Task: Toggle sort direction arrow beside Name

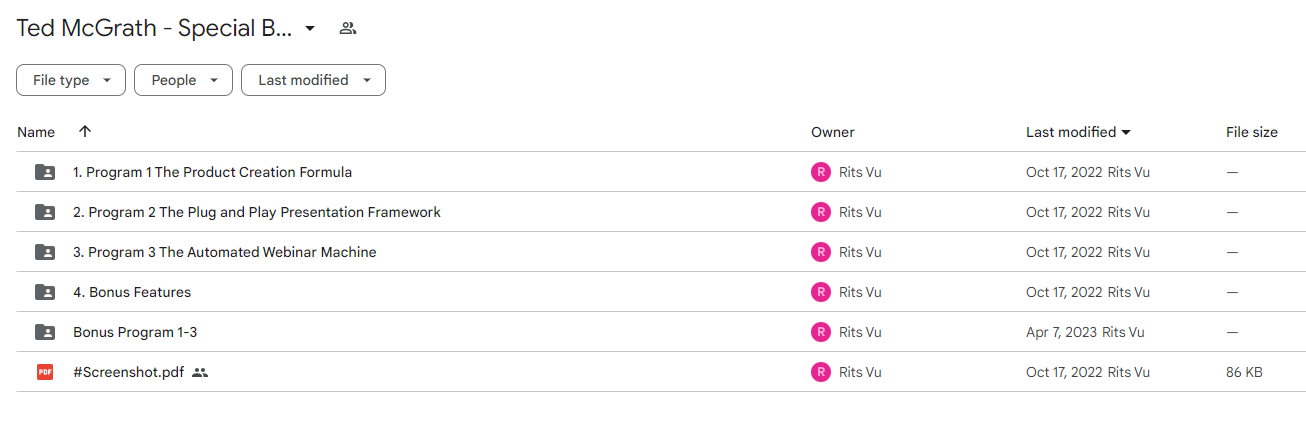Action: pos(85,132)
